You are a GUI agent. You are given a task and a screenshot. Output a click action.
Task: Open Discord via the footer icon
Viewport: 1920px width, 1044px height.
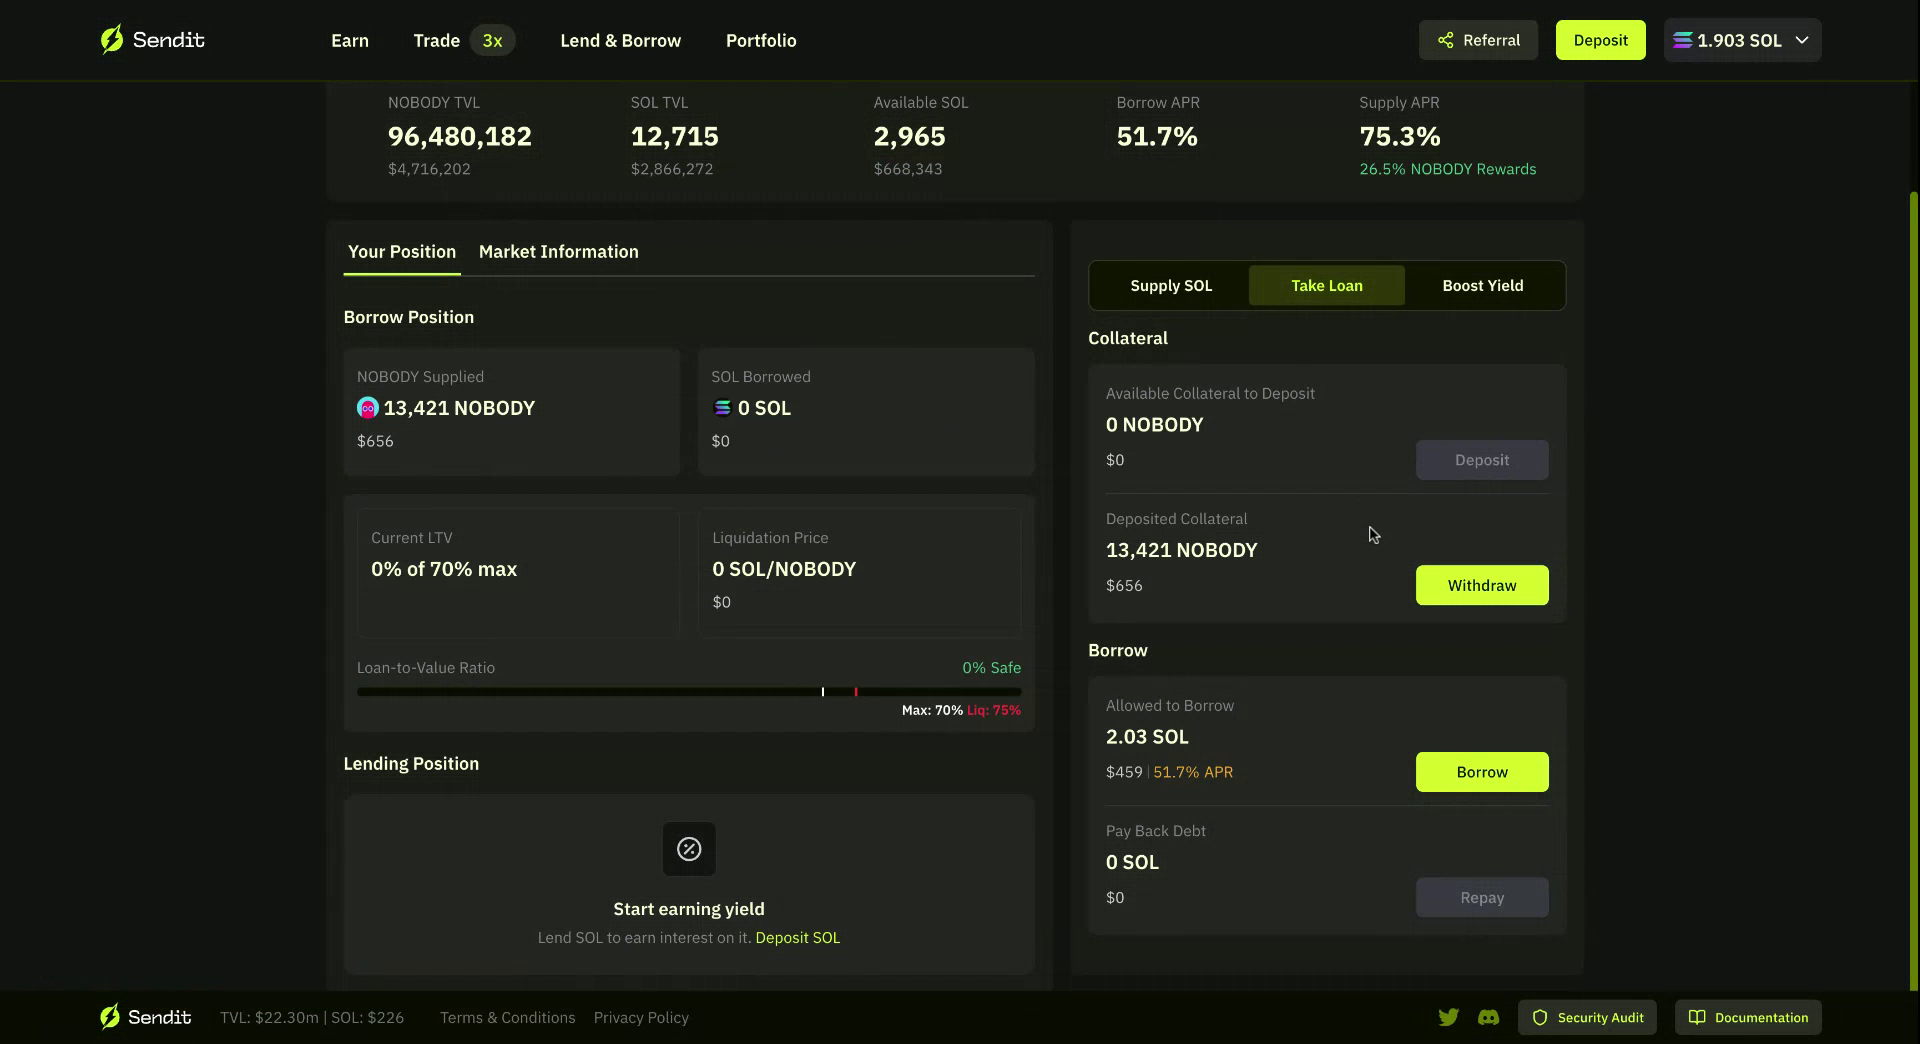[1489, 1017]
